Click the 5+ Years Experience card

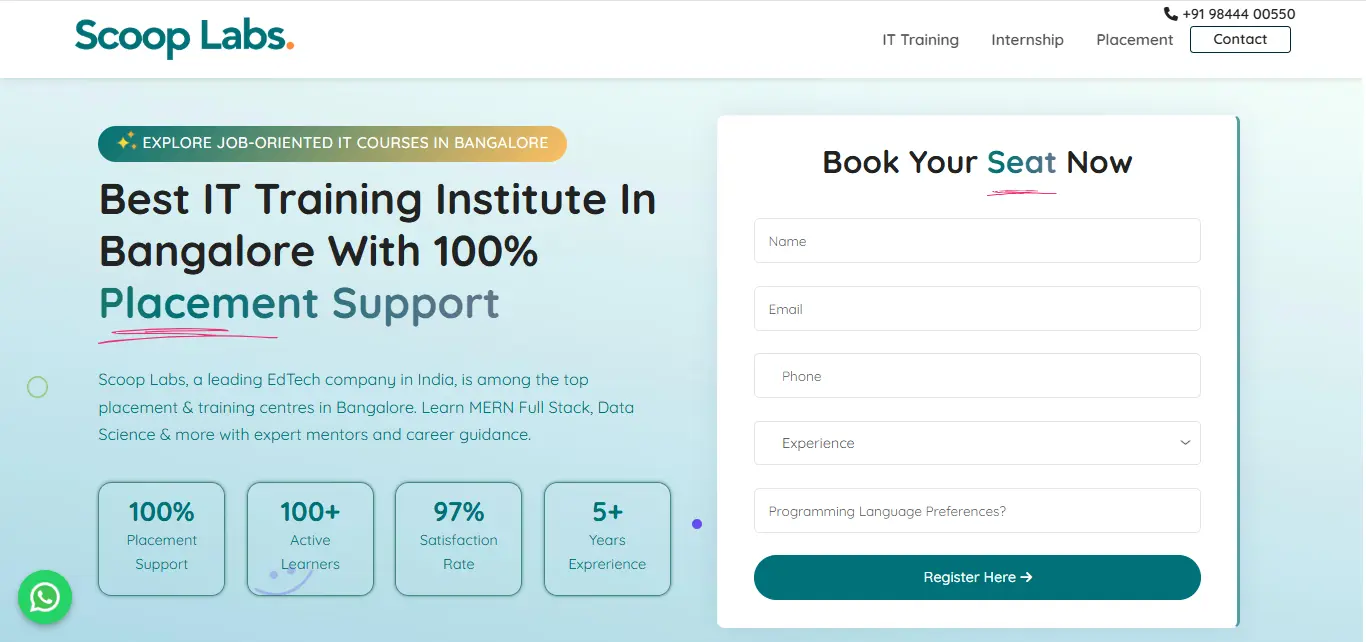point(607,538)
